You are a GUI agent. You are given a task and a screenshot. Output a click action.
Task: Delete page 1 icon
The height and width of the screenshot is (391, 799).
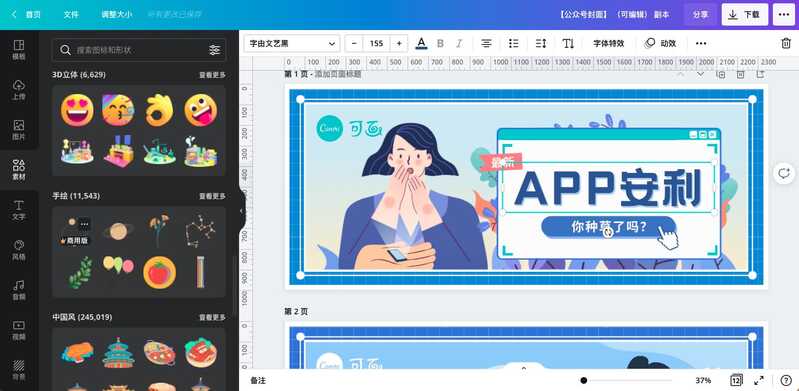tap(740, 74)
